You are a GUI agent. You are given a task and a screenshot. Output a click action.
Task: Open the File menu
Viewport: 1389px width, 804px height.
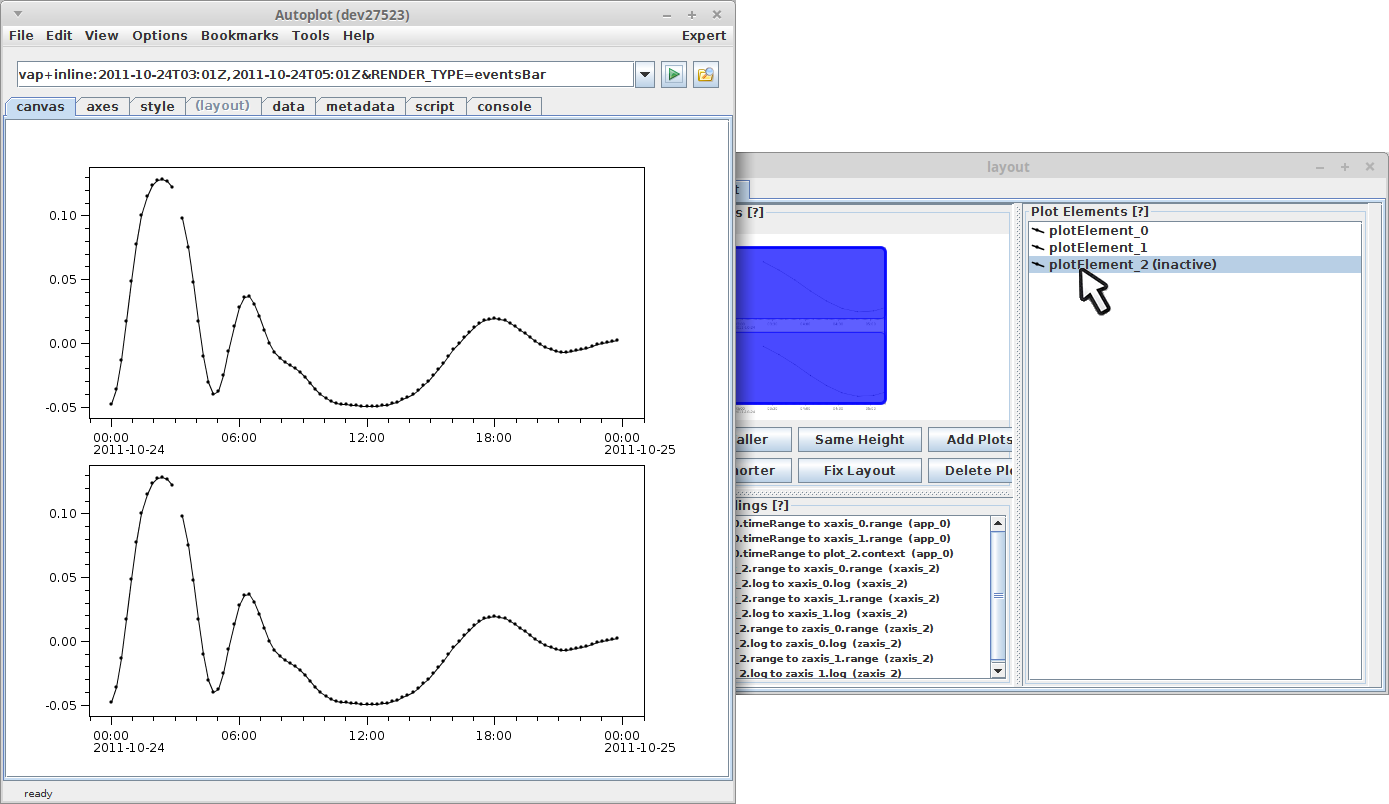click(21, 35)
